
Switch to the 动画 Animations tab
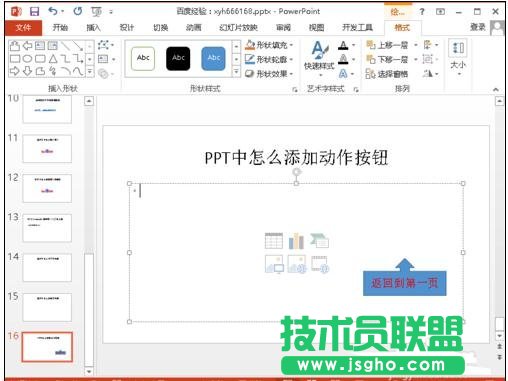(193, 27)
